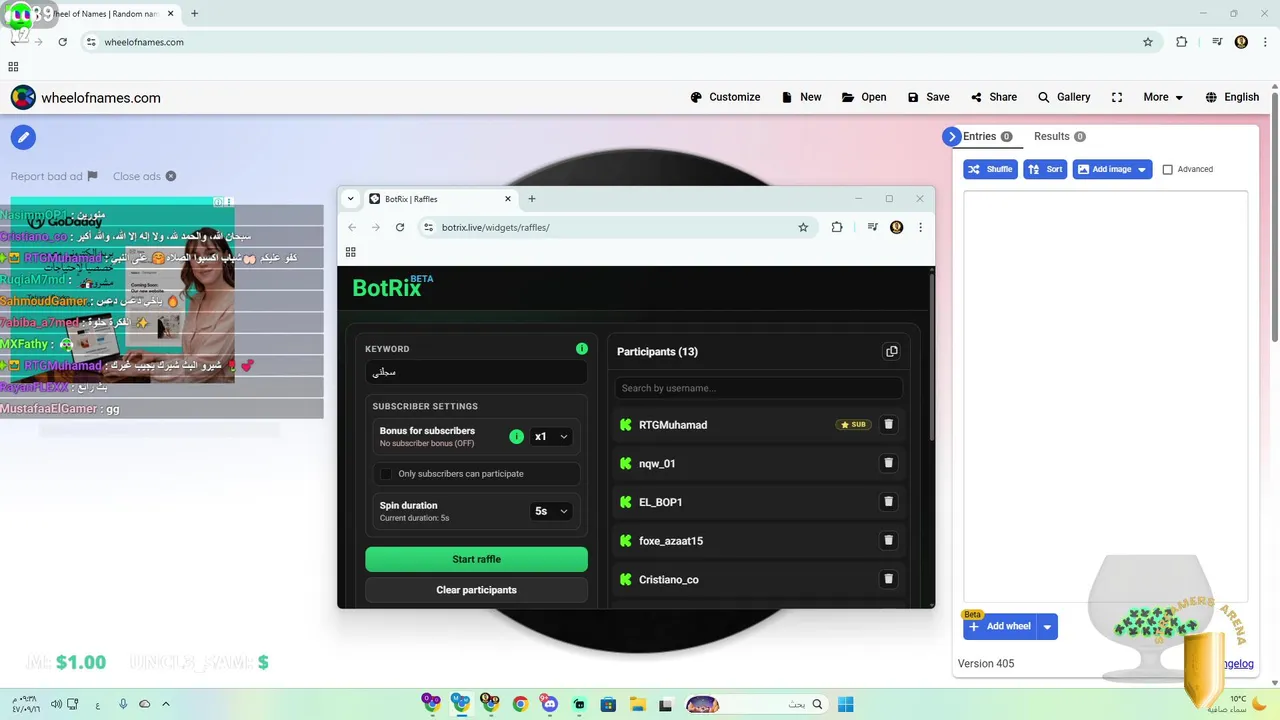Click the keyword info icon in BotRix
Screen dimensions: 1280x720
pyautogui.click(x=582, y=349)
